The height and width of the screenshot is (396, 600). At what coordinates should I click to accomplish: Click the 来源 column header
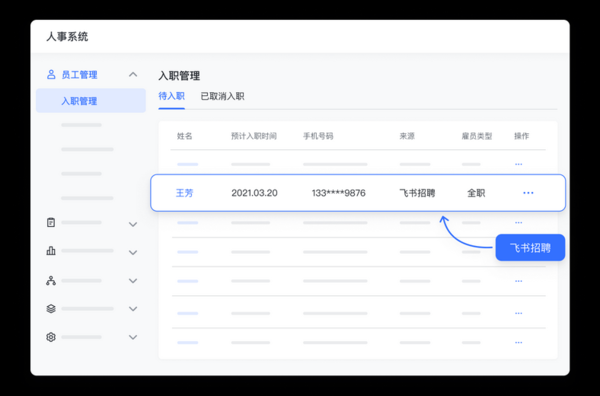pos(407,136)
